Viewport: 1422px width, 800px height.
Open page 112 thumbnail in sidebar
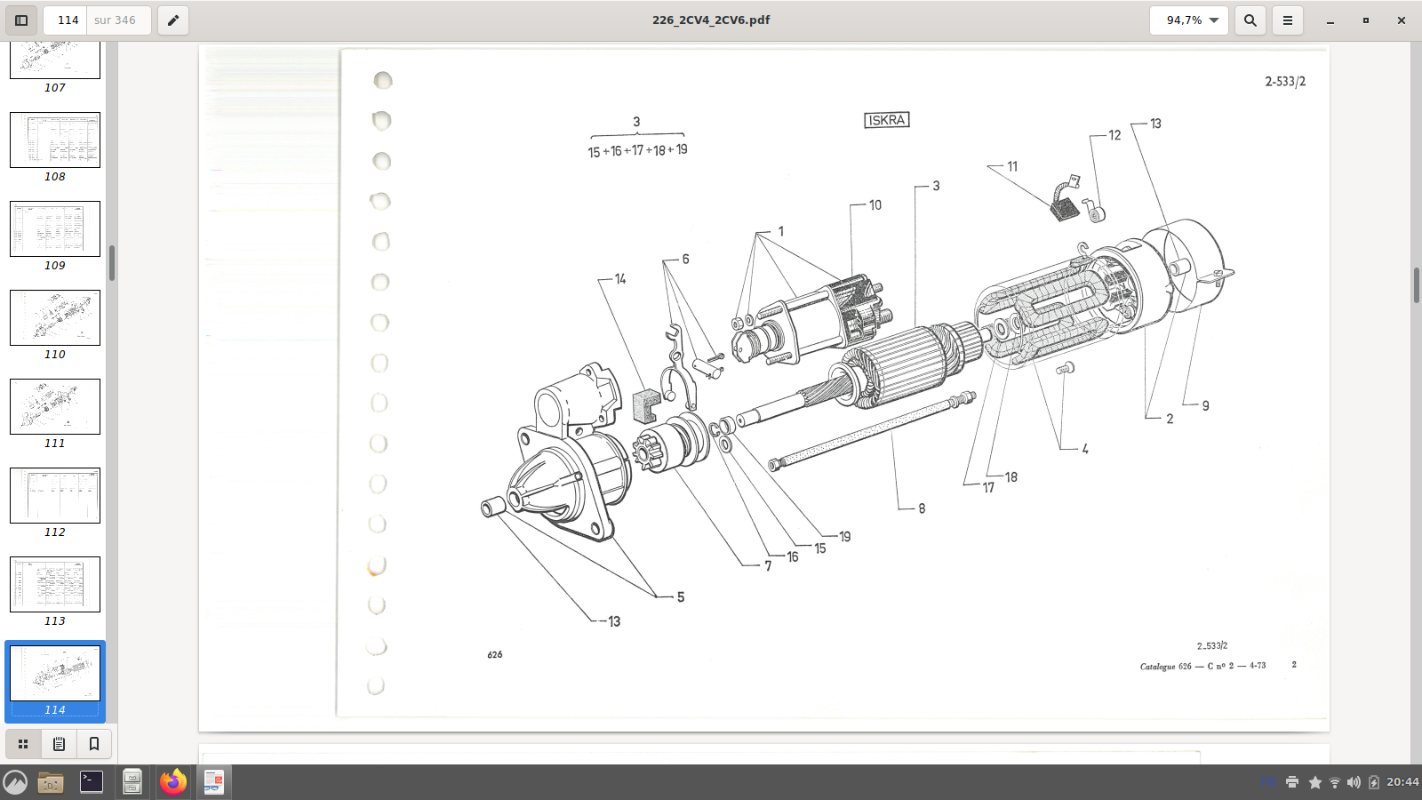tap(55, 496)
